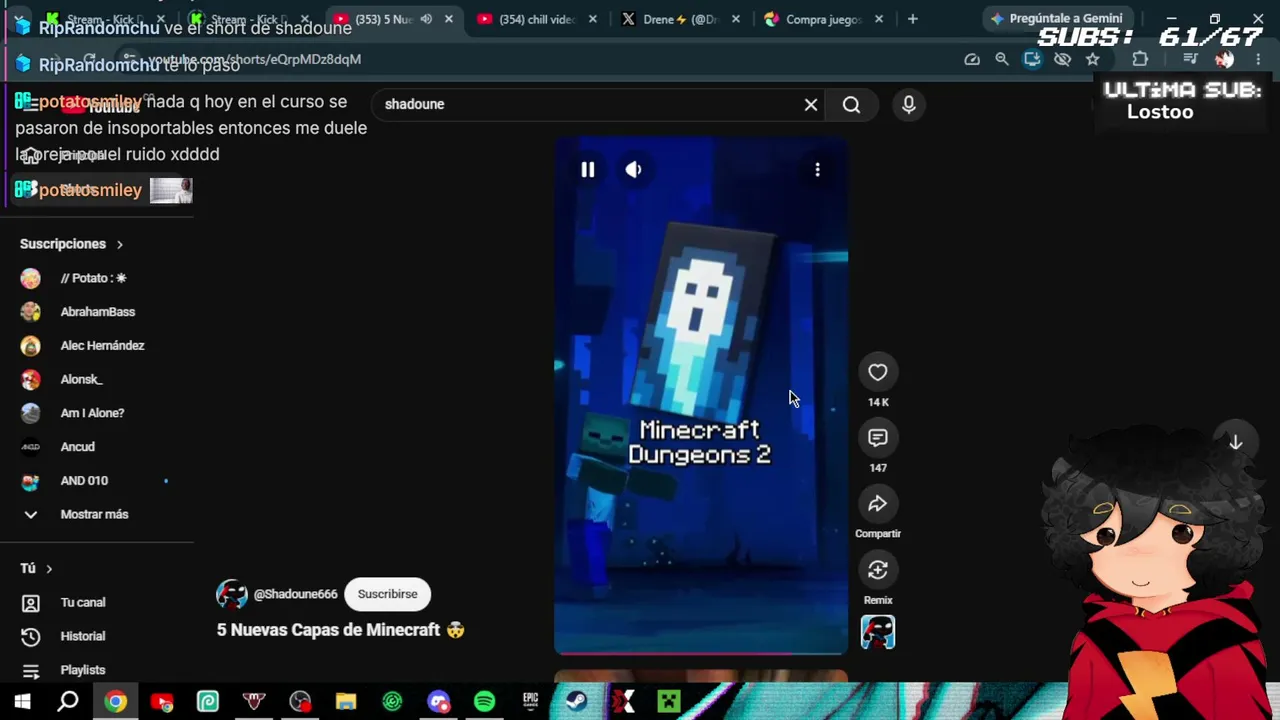Click the Pregúntale a Gemini button
This screenshot has width=1280, height=720.
pos(1056,19)
